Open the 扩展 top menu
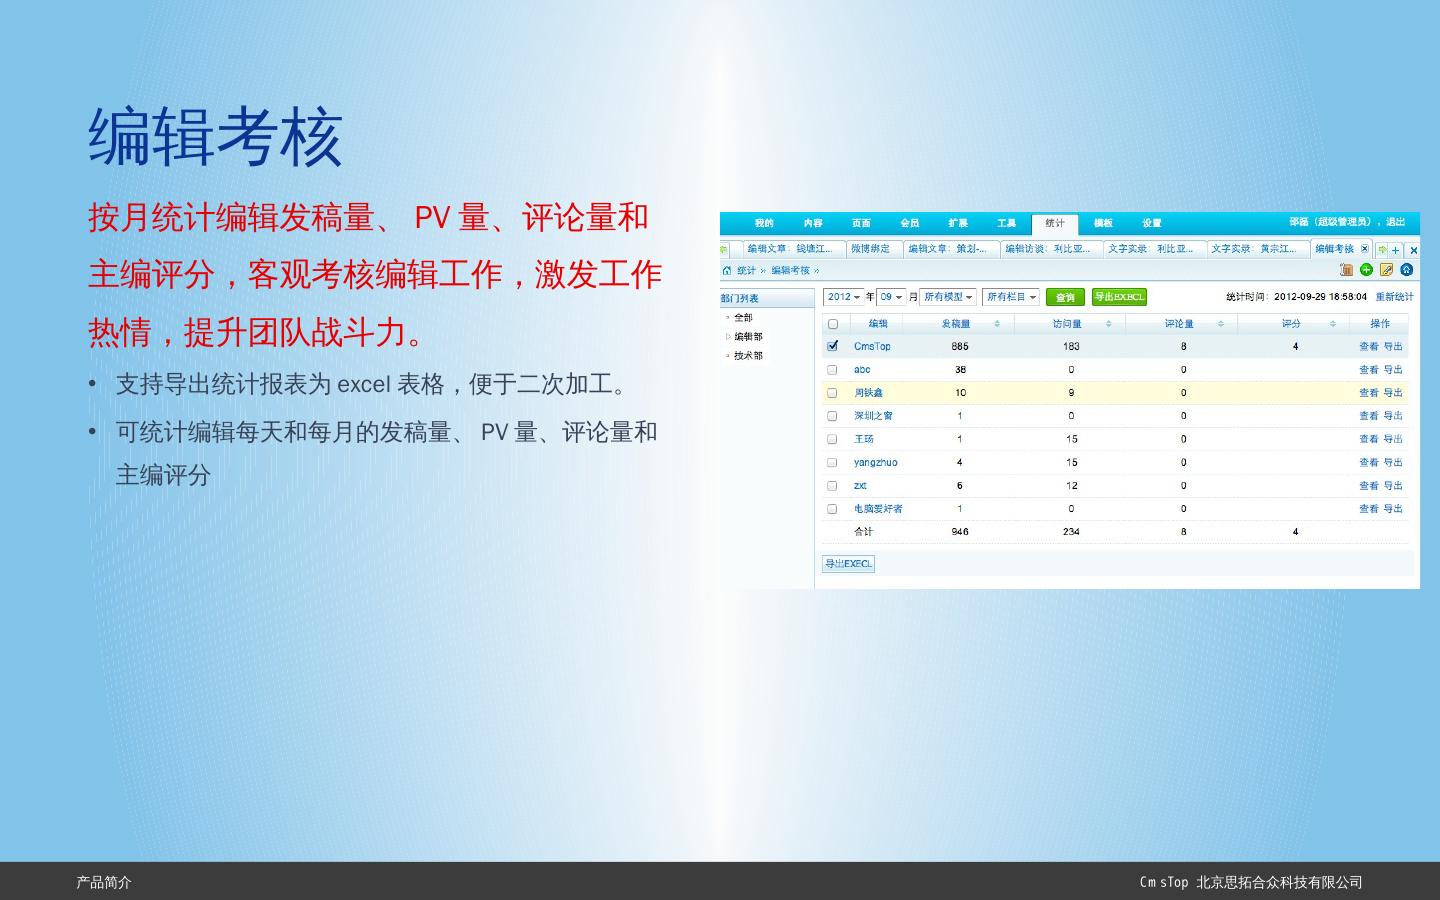This screenshot has height=900, width=1440. pyautogui.click(x=958, y=223)
